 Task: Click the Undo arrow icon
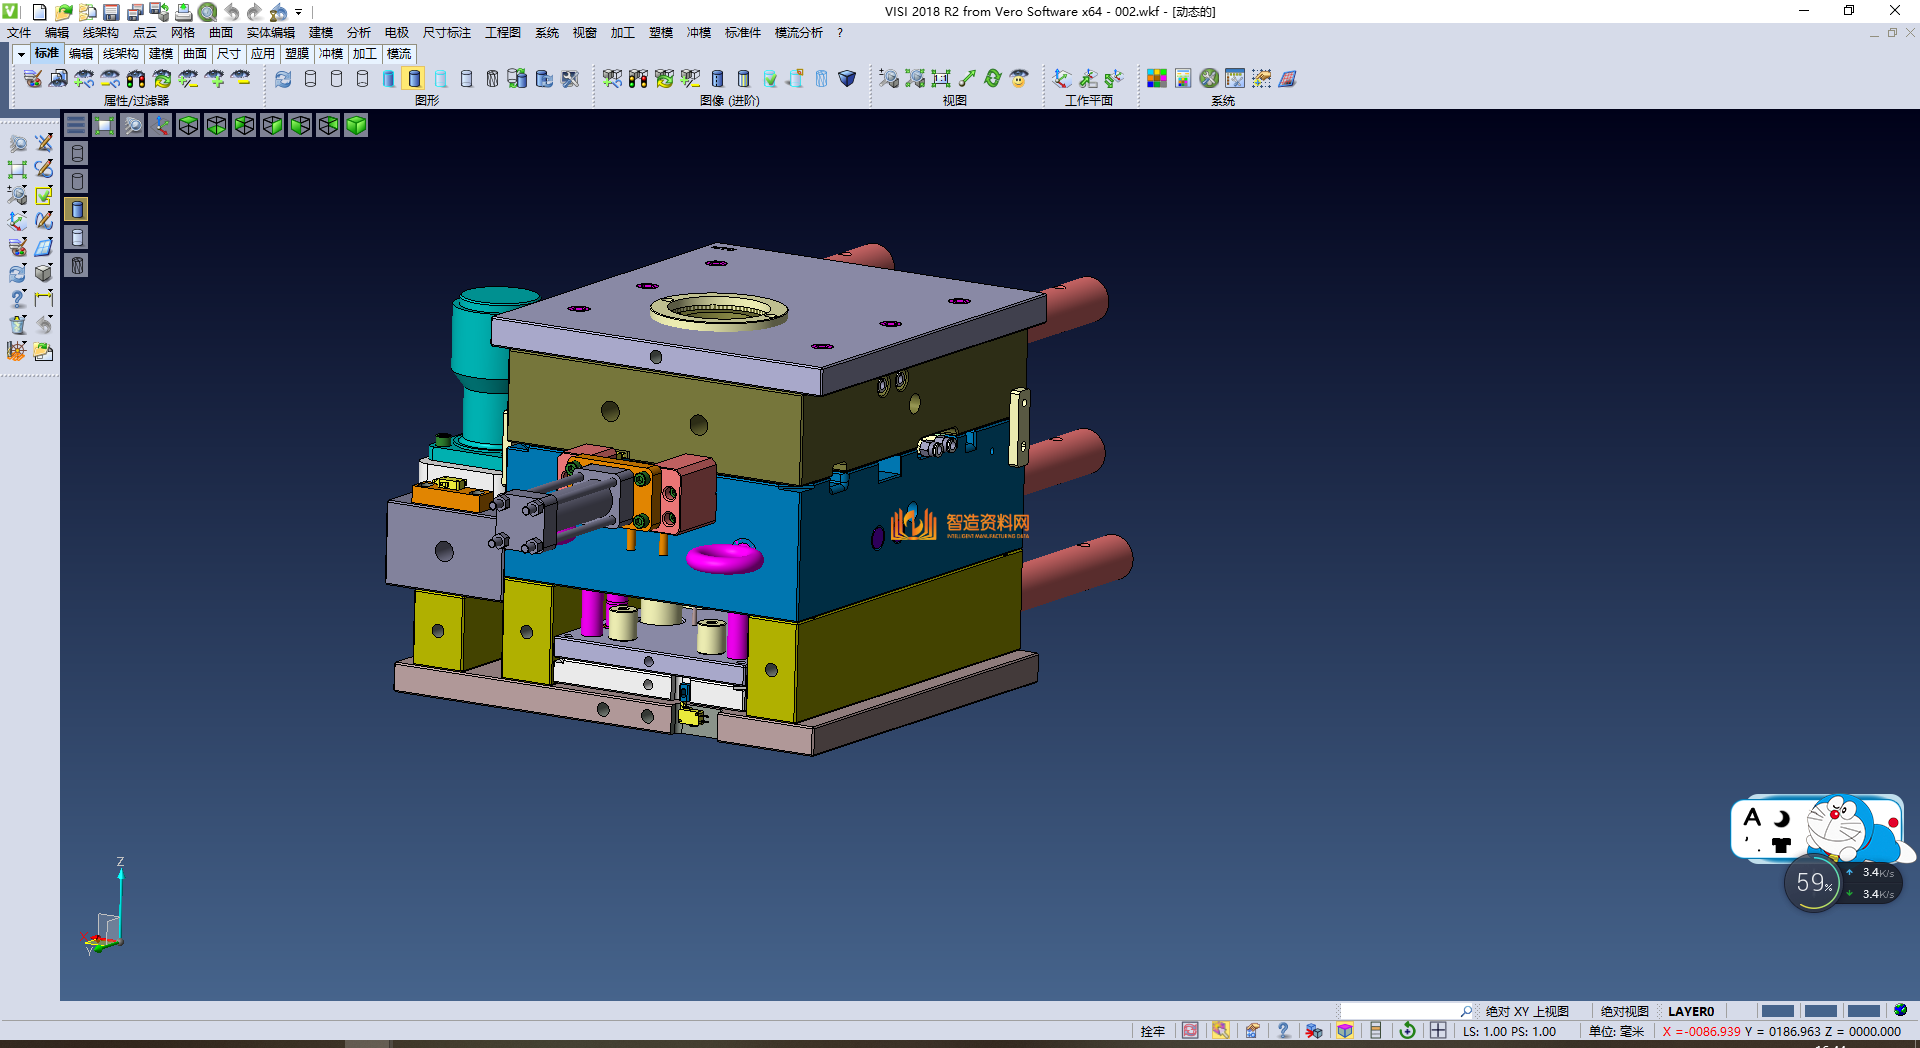tap(232, 12)
